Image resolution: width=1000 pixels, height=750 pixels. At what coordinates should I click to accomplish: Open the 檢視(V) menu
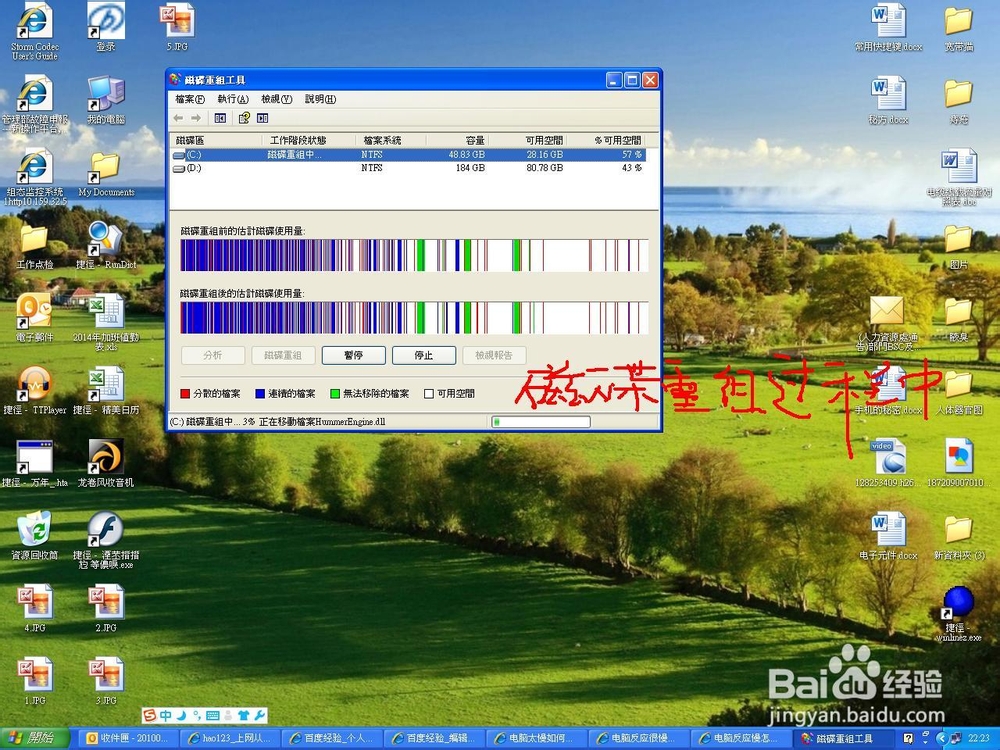click(276, 99)
